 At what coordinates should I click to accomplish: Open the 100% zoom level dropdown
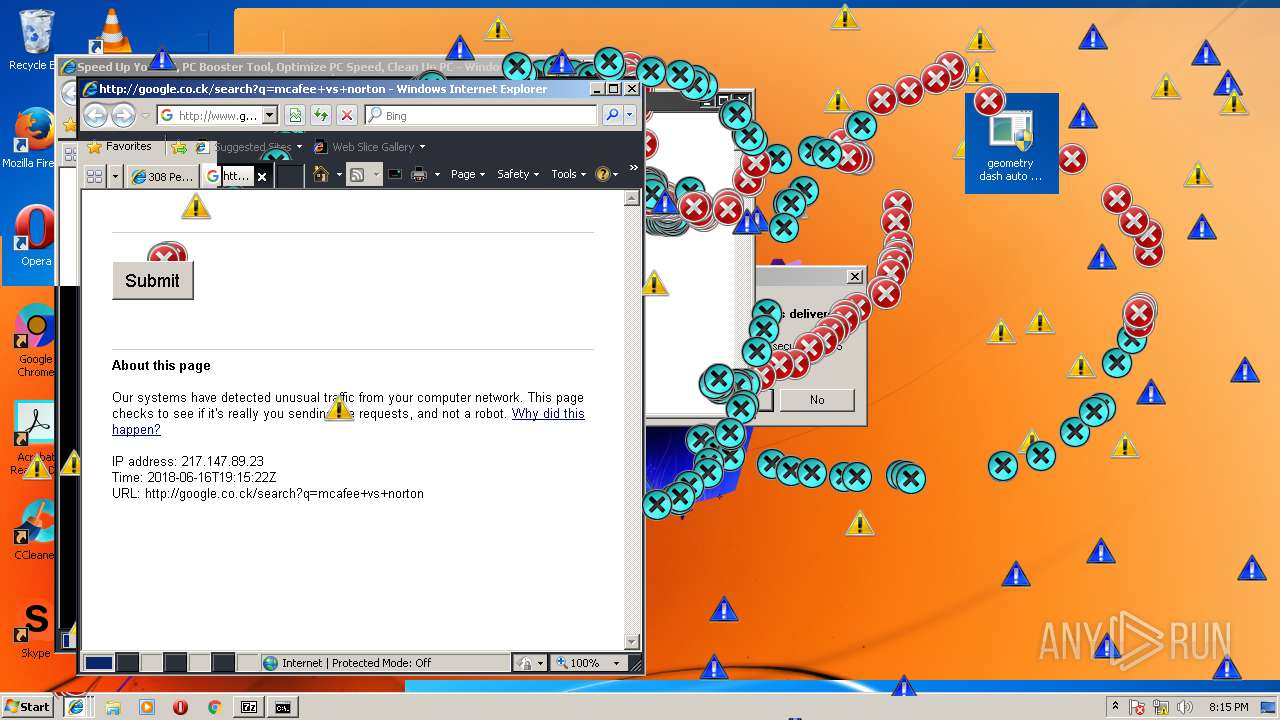pos(590,663)
